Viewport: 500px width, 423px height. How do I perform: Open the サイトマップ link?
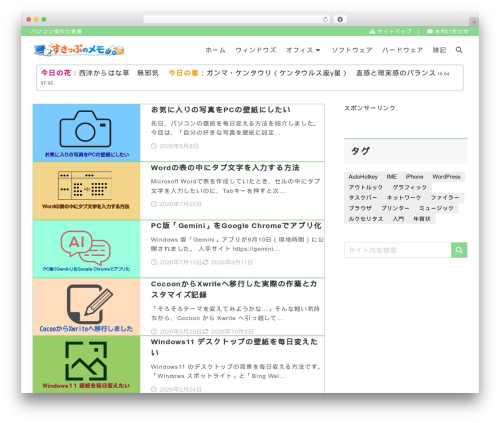click(394, 31)
